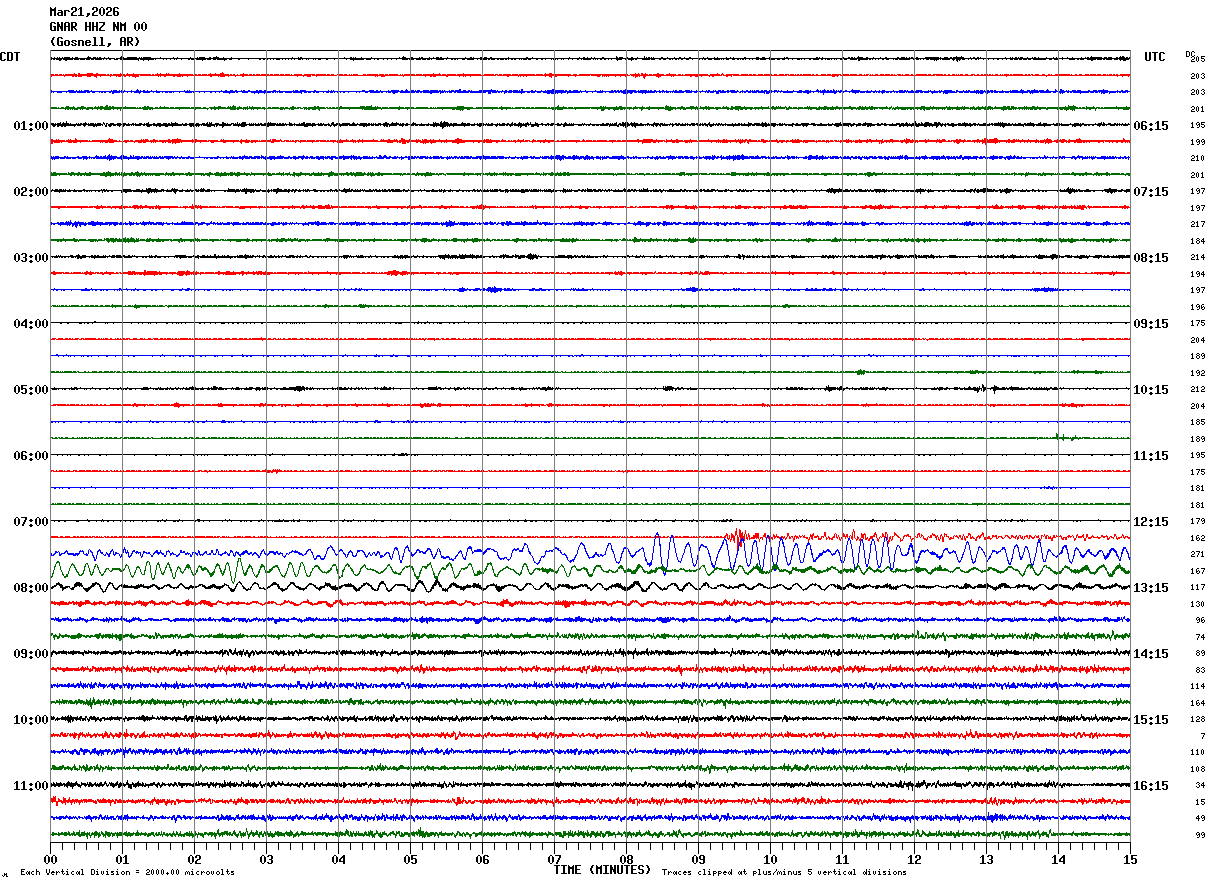Select the 09:00 CDT time label

coord(31,654)
